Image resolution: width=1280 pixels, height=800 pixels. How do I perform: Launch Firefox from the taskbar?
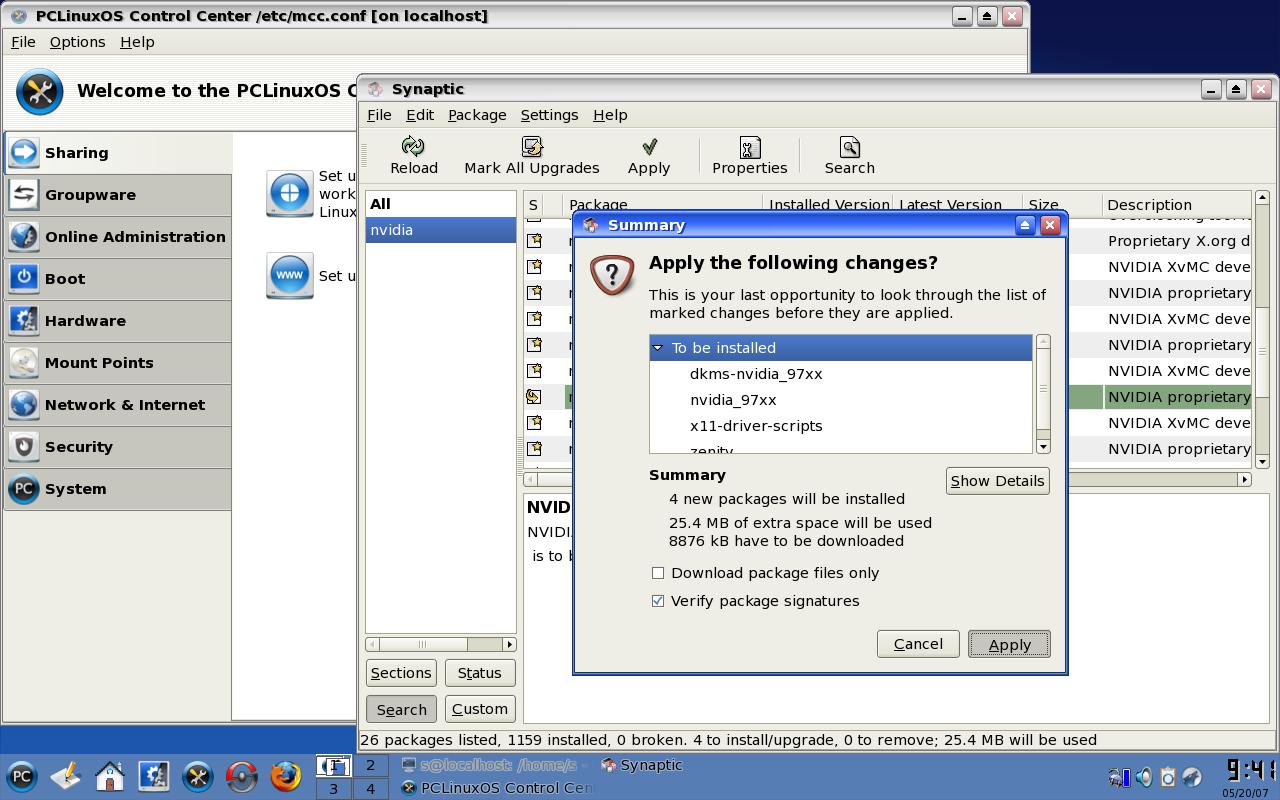click(286, 776)
